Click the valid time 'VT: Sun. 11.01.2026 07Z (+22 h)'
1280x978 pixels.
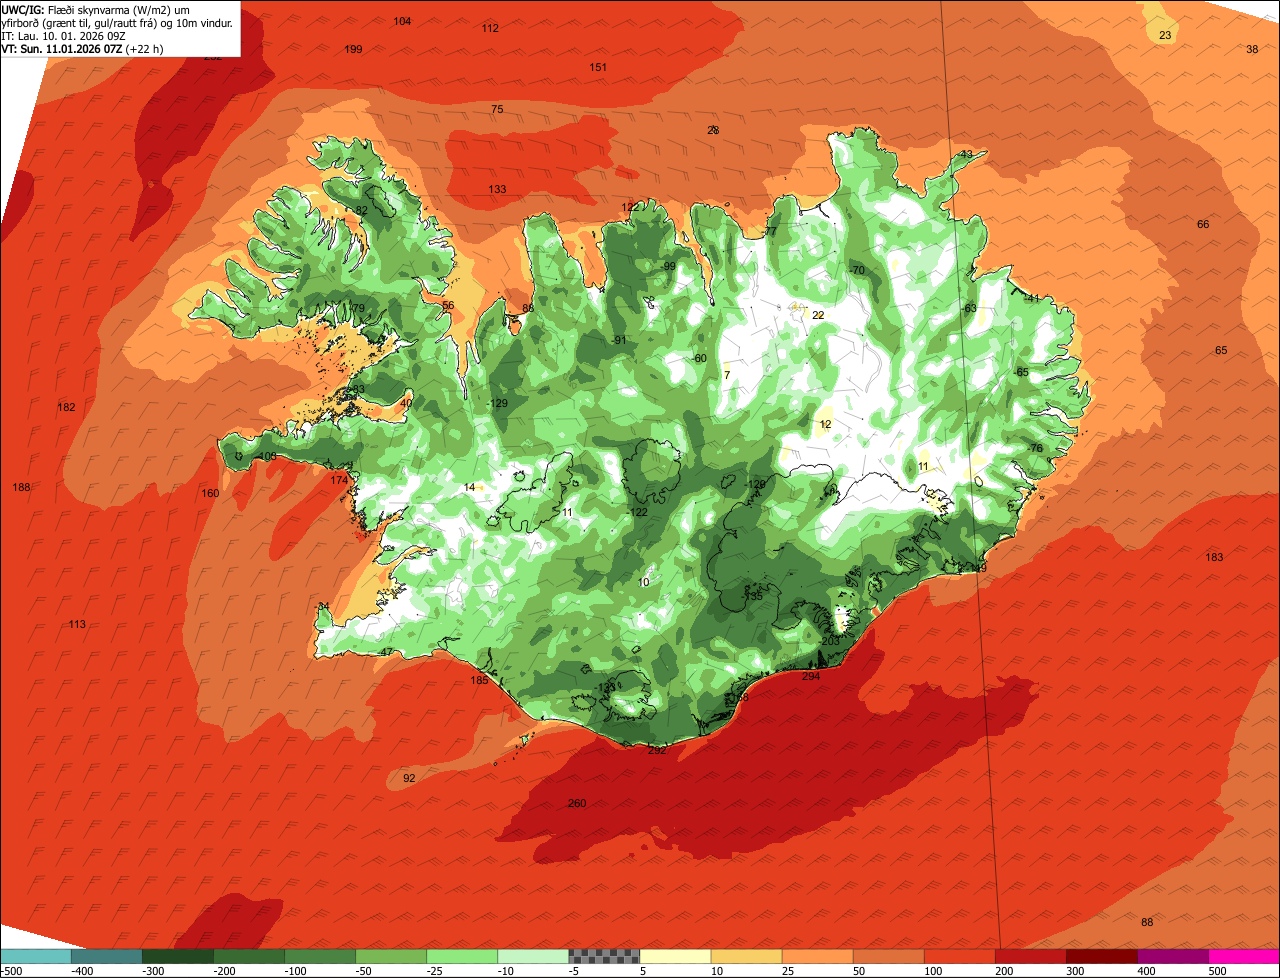pos(83,48)
